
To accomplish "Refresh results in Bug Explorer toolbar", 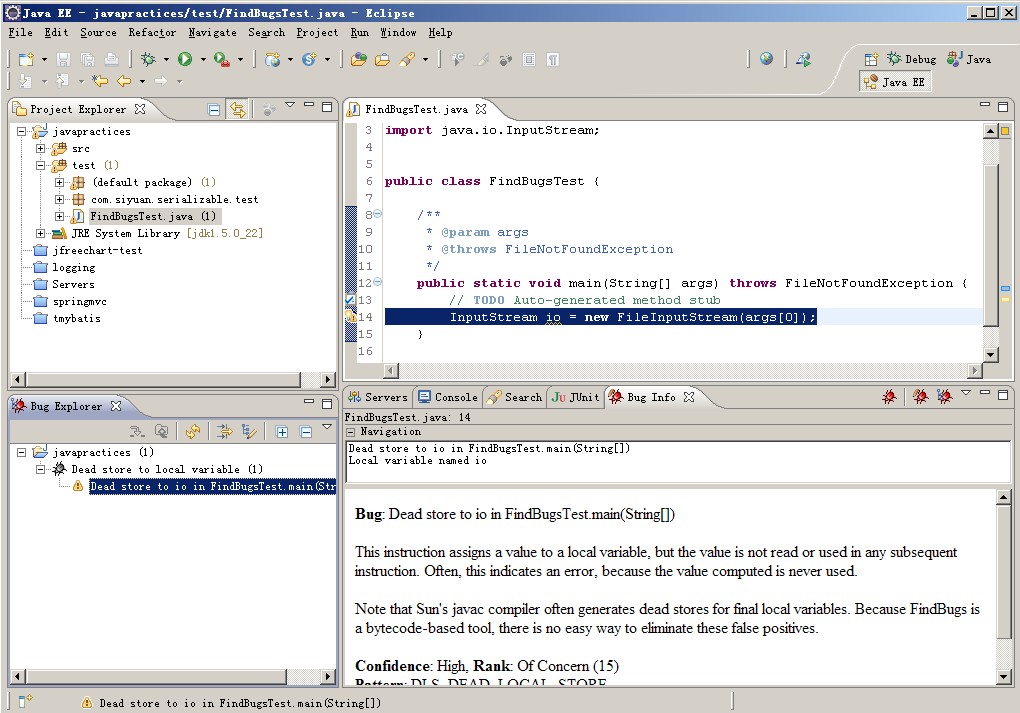I will [x=192, y=431].
